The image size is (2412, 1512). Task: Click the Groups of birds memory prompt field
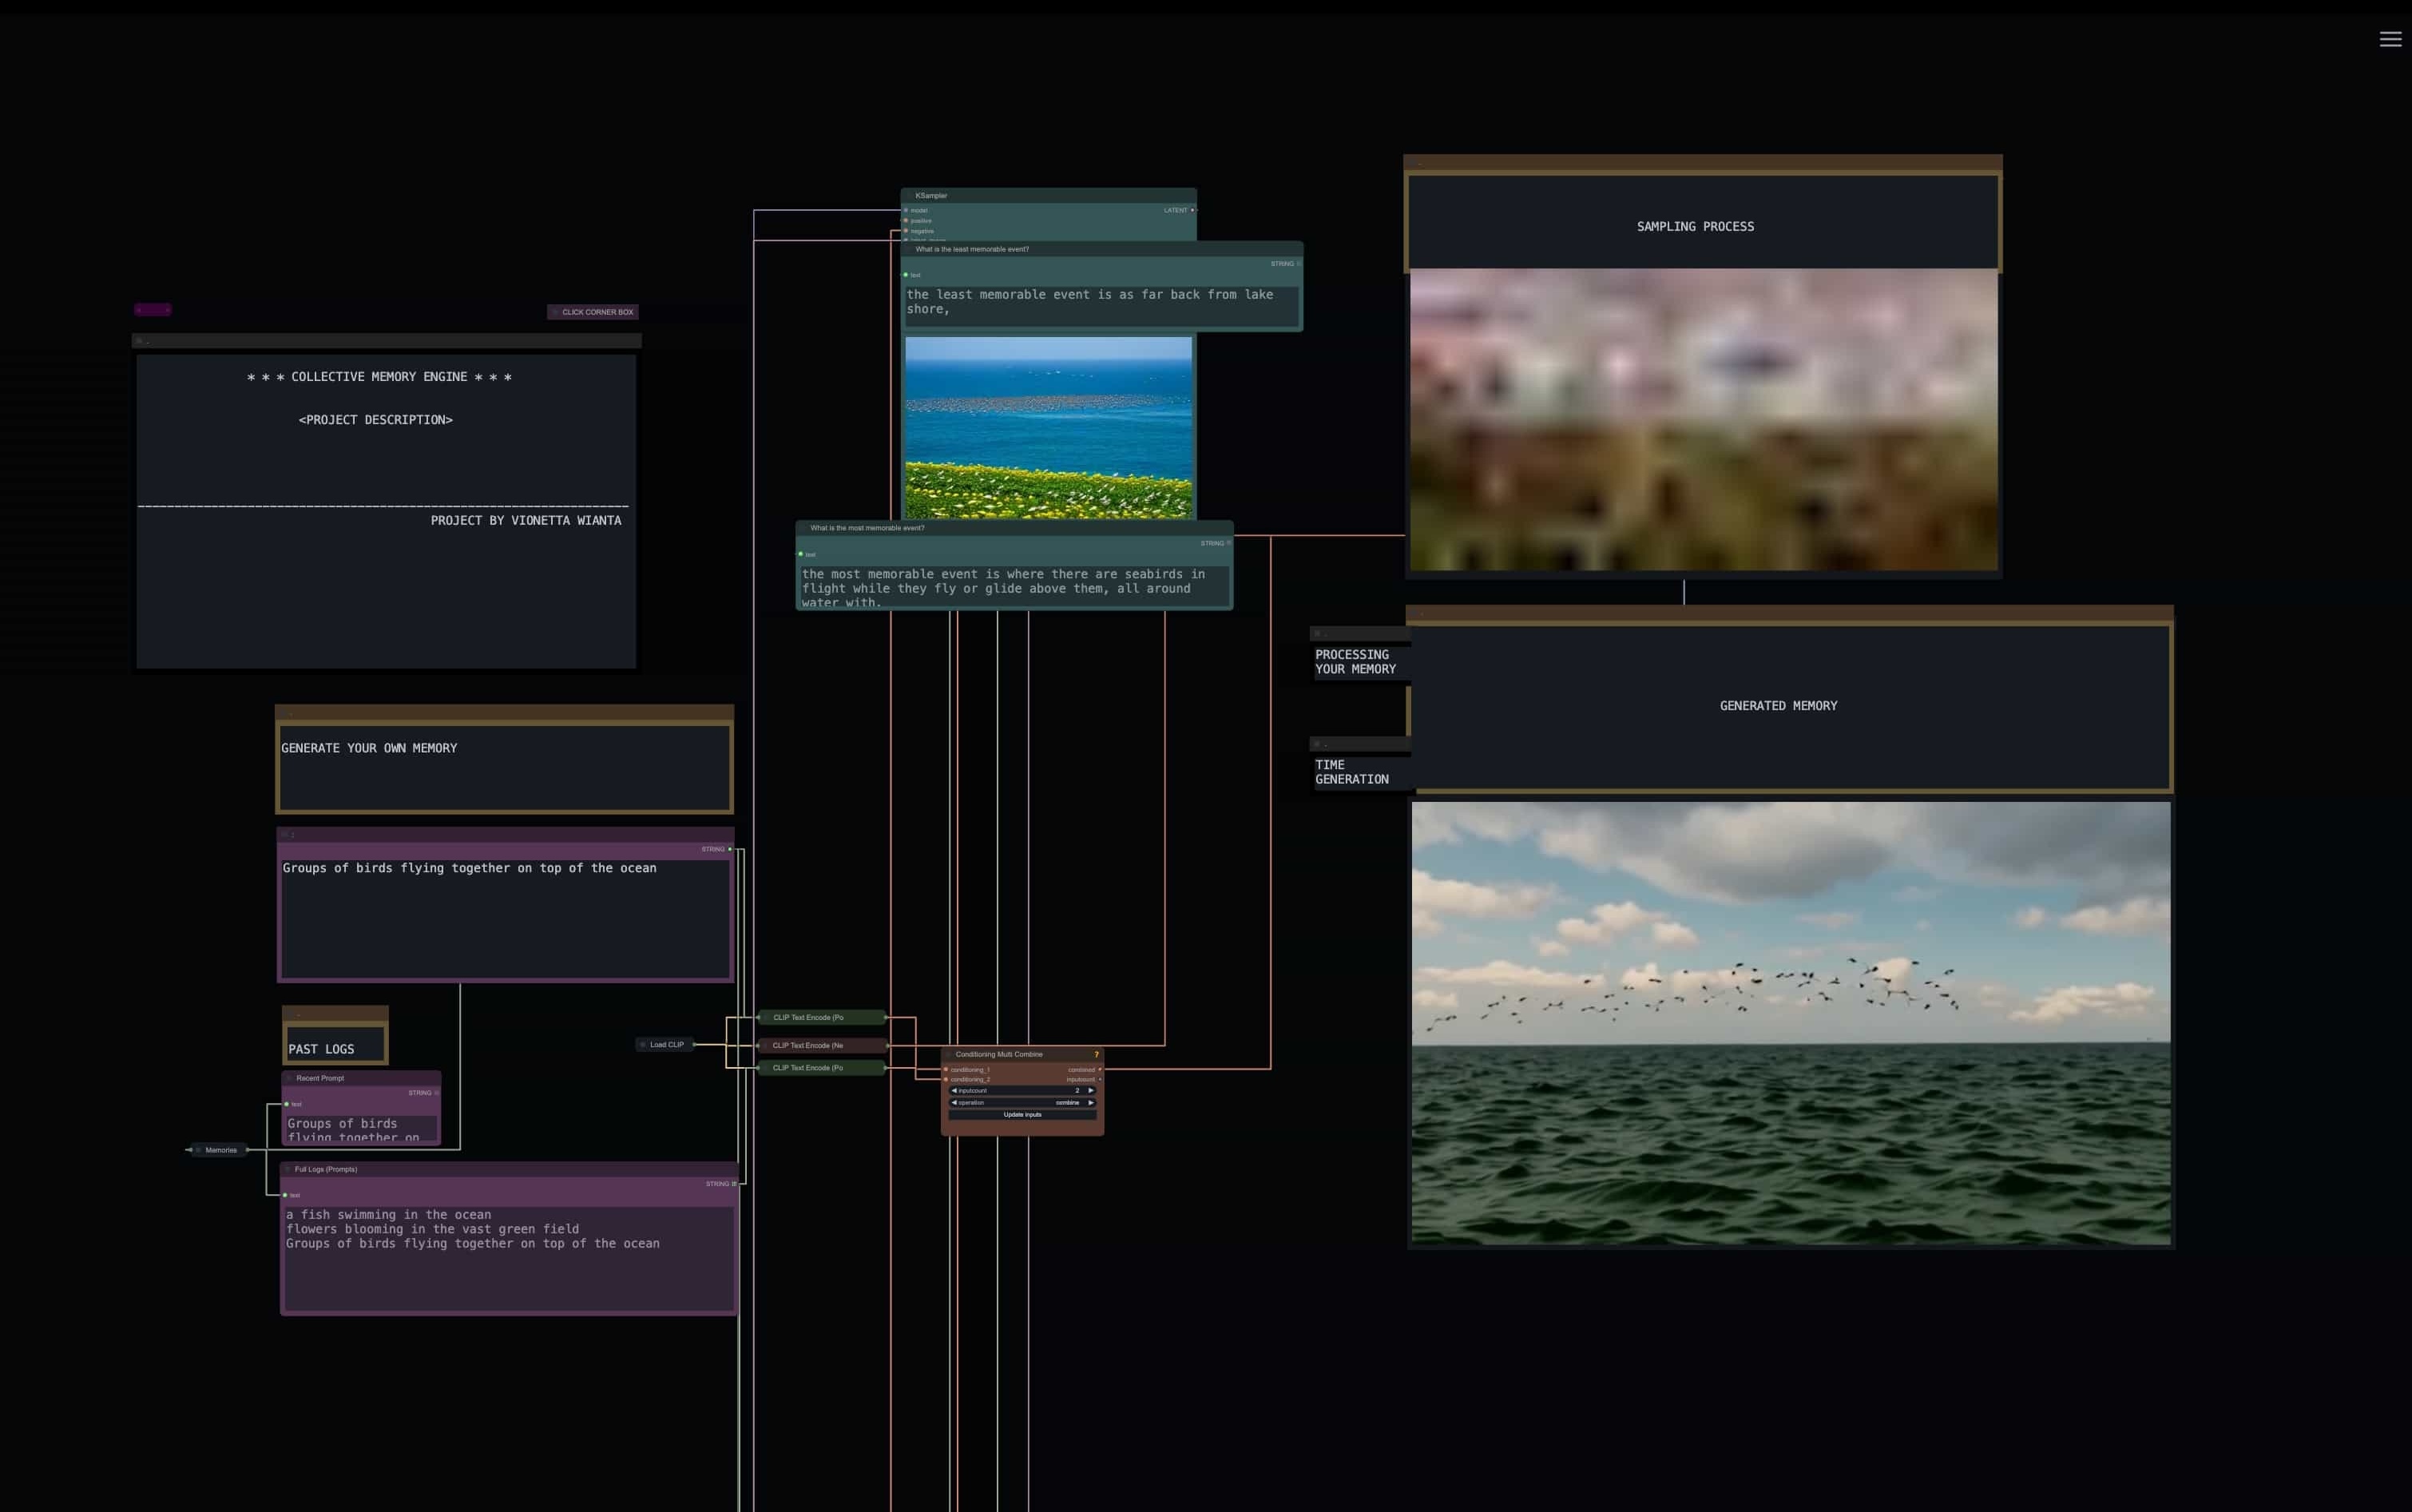pos(505,915)
